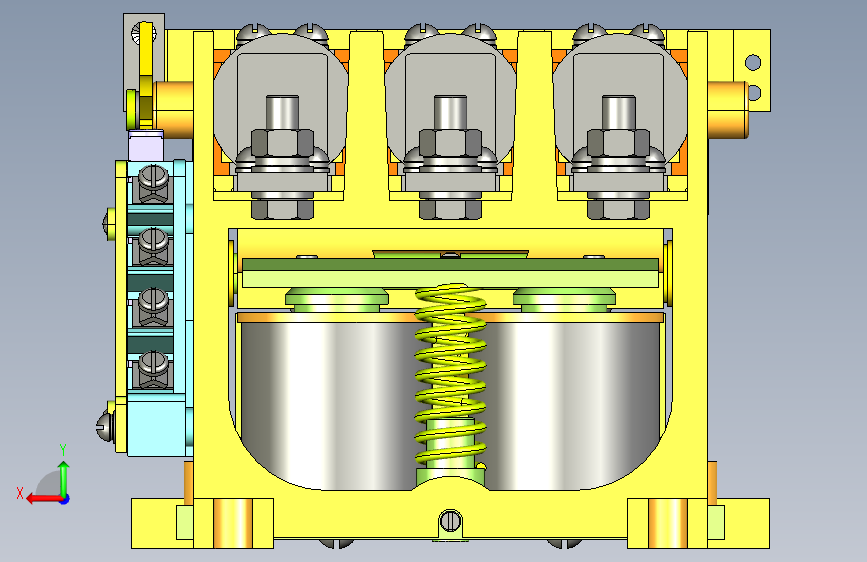867x562 pixels.
Task: Pick the right silver coil cylinder
Action: tap(573, 405)
